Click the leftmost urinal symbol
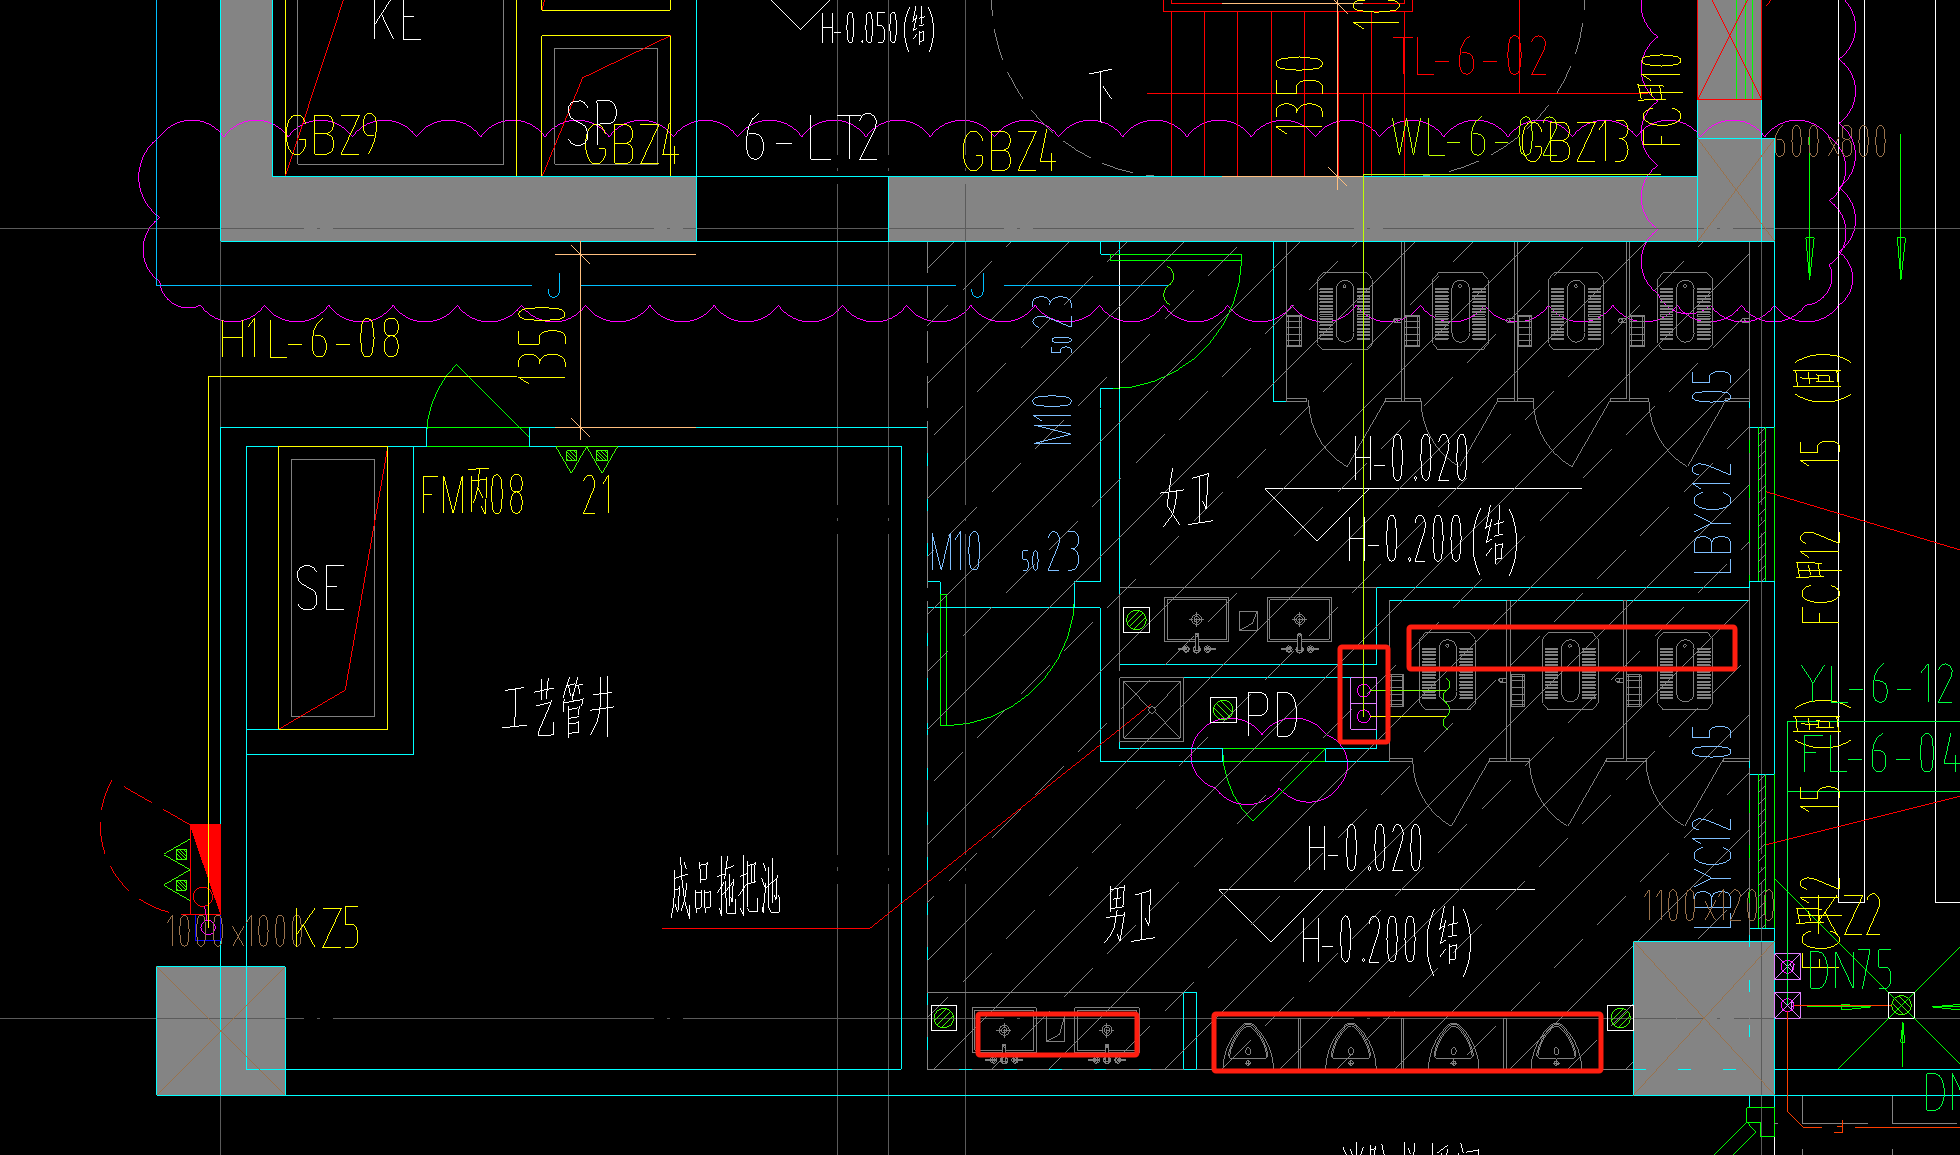 click(x=1248, y=1045)
